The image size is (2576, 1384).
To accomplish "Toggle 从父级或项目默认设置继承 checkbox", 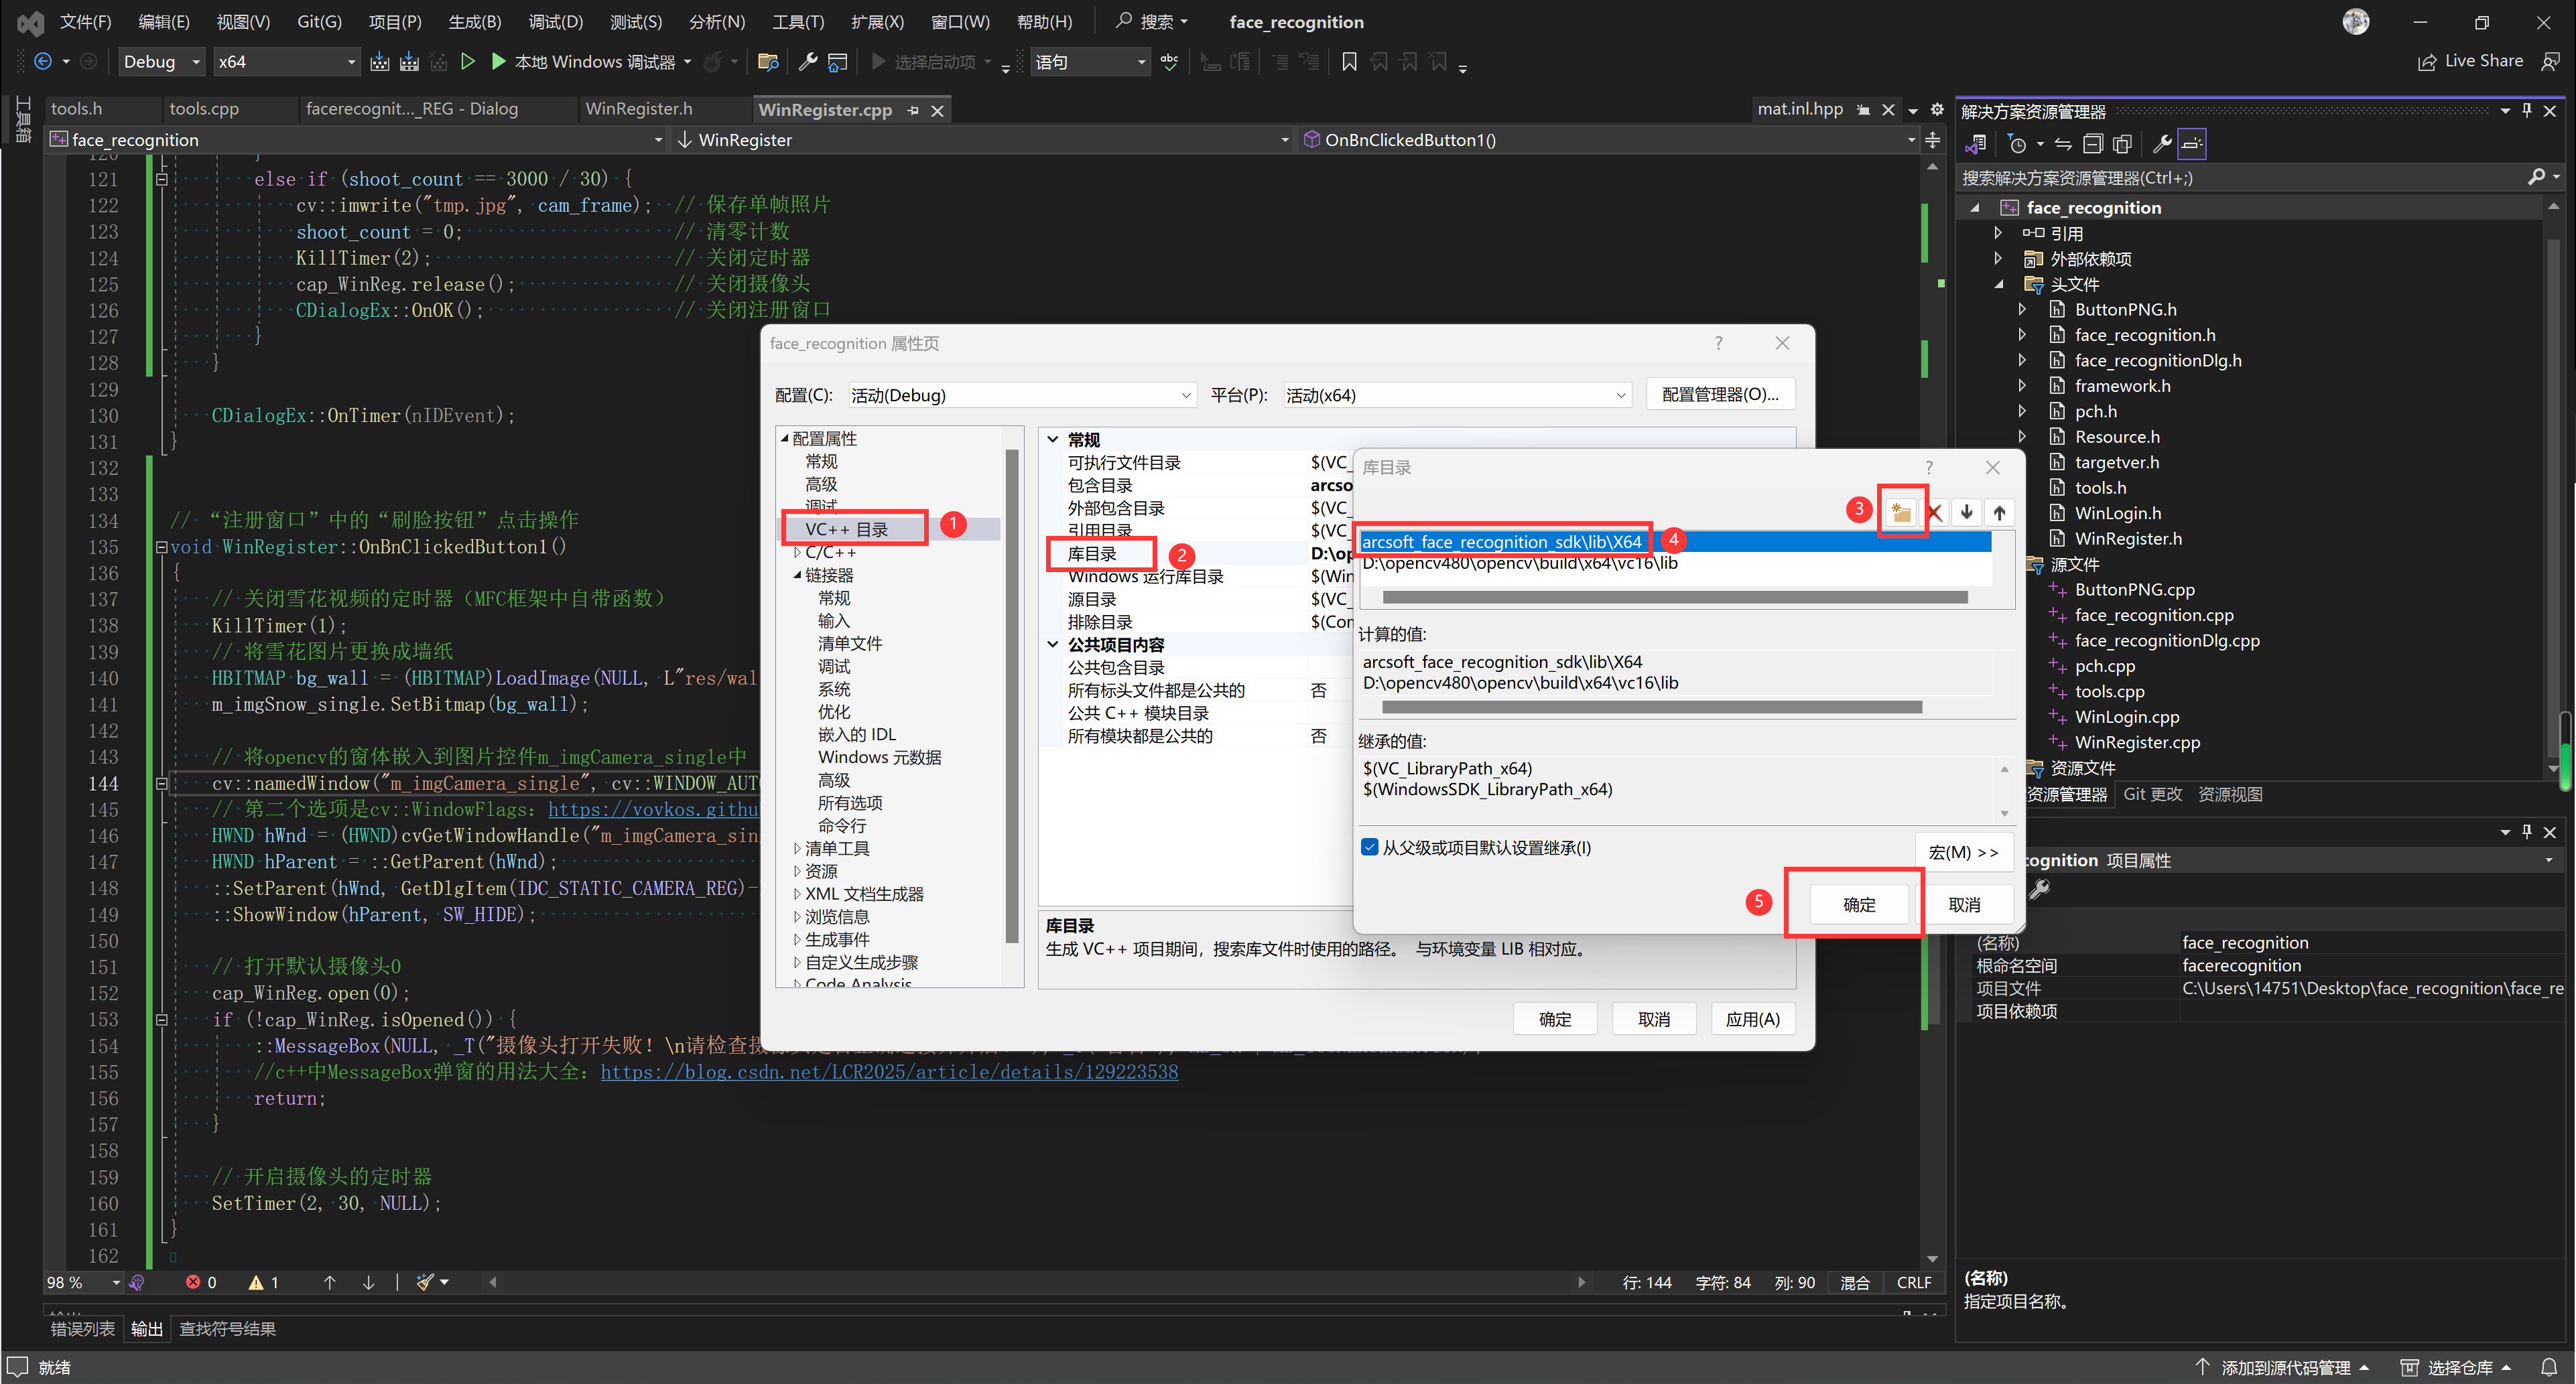I will (x=1370, y=848).
